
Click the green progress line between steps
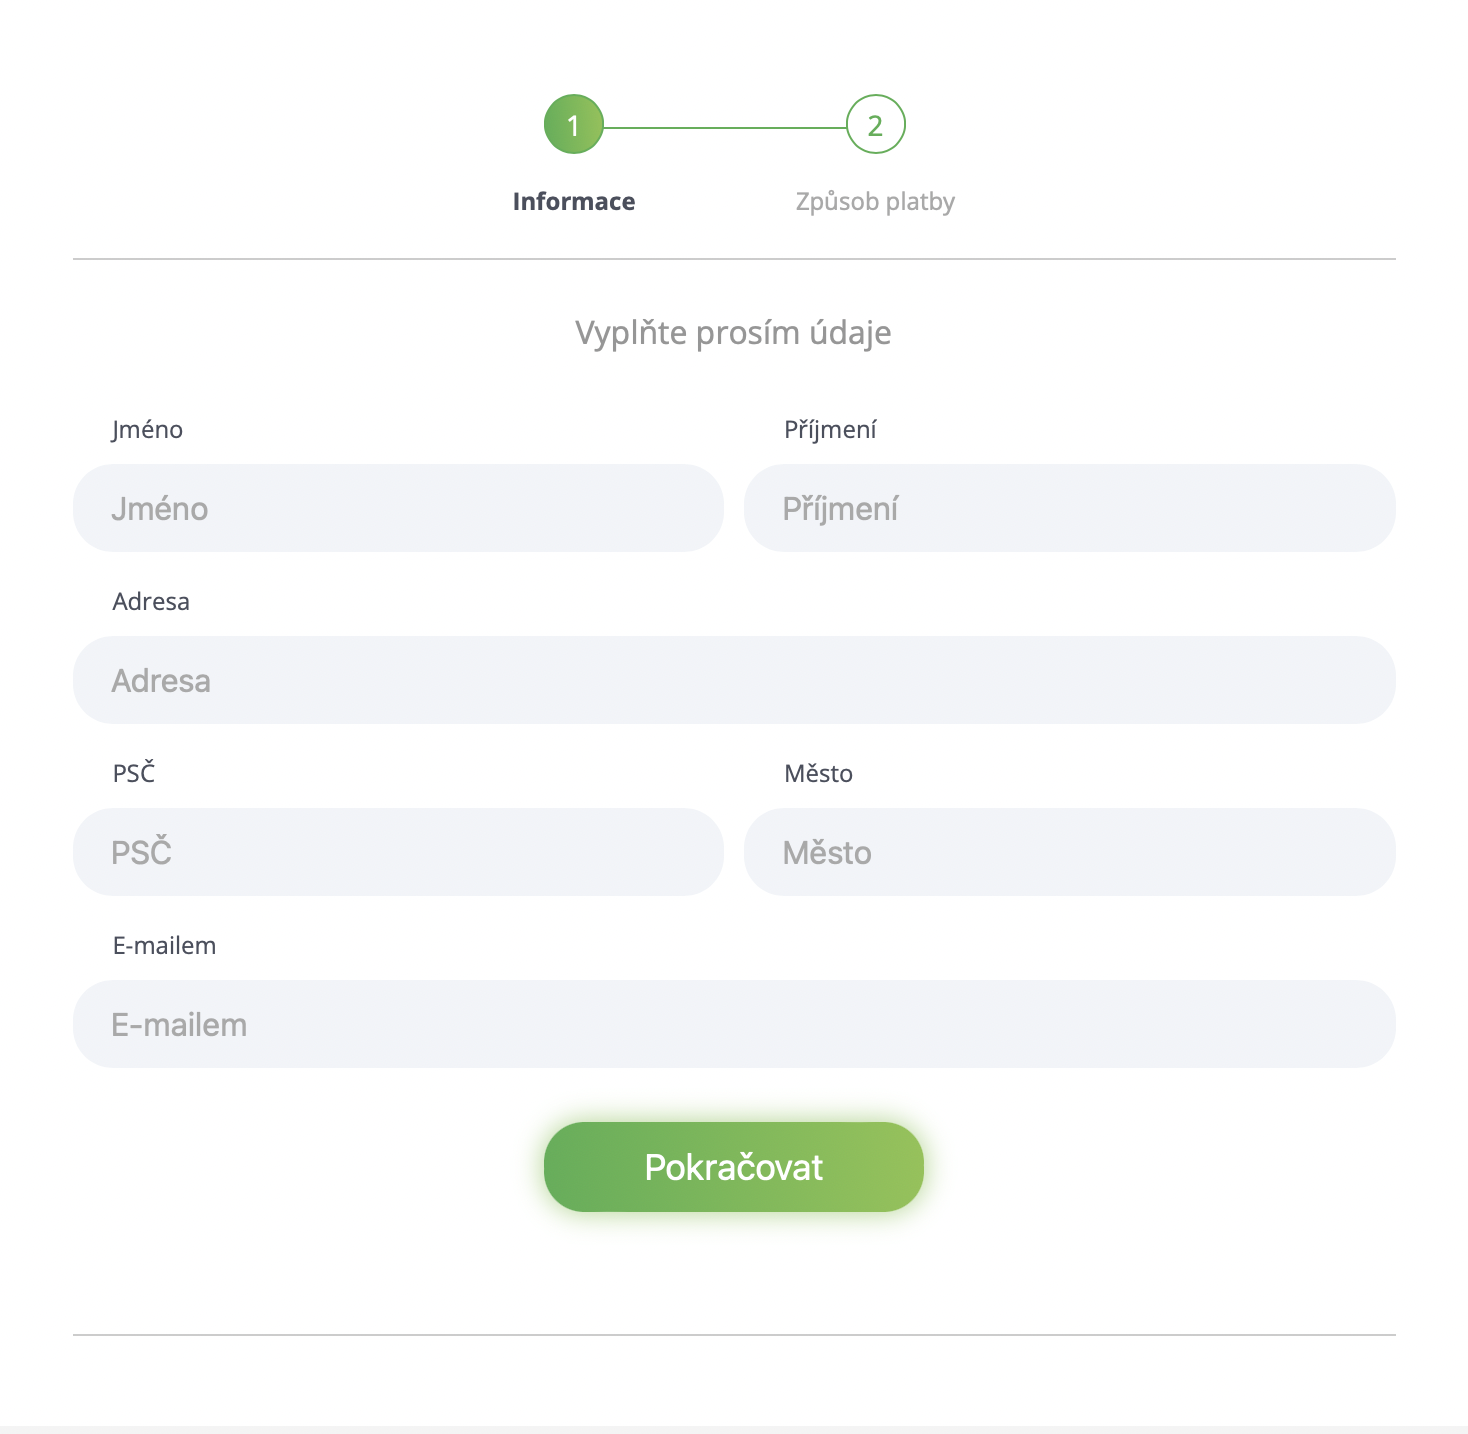[724, 128]
